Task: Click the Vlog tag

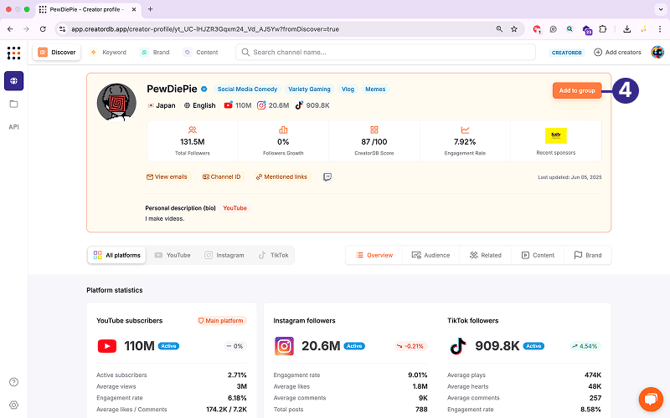Action: 348,89
